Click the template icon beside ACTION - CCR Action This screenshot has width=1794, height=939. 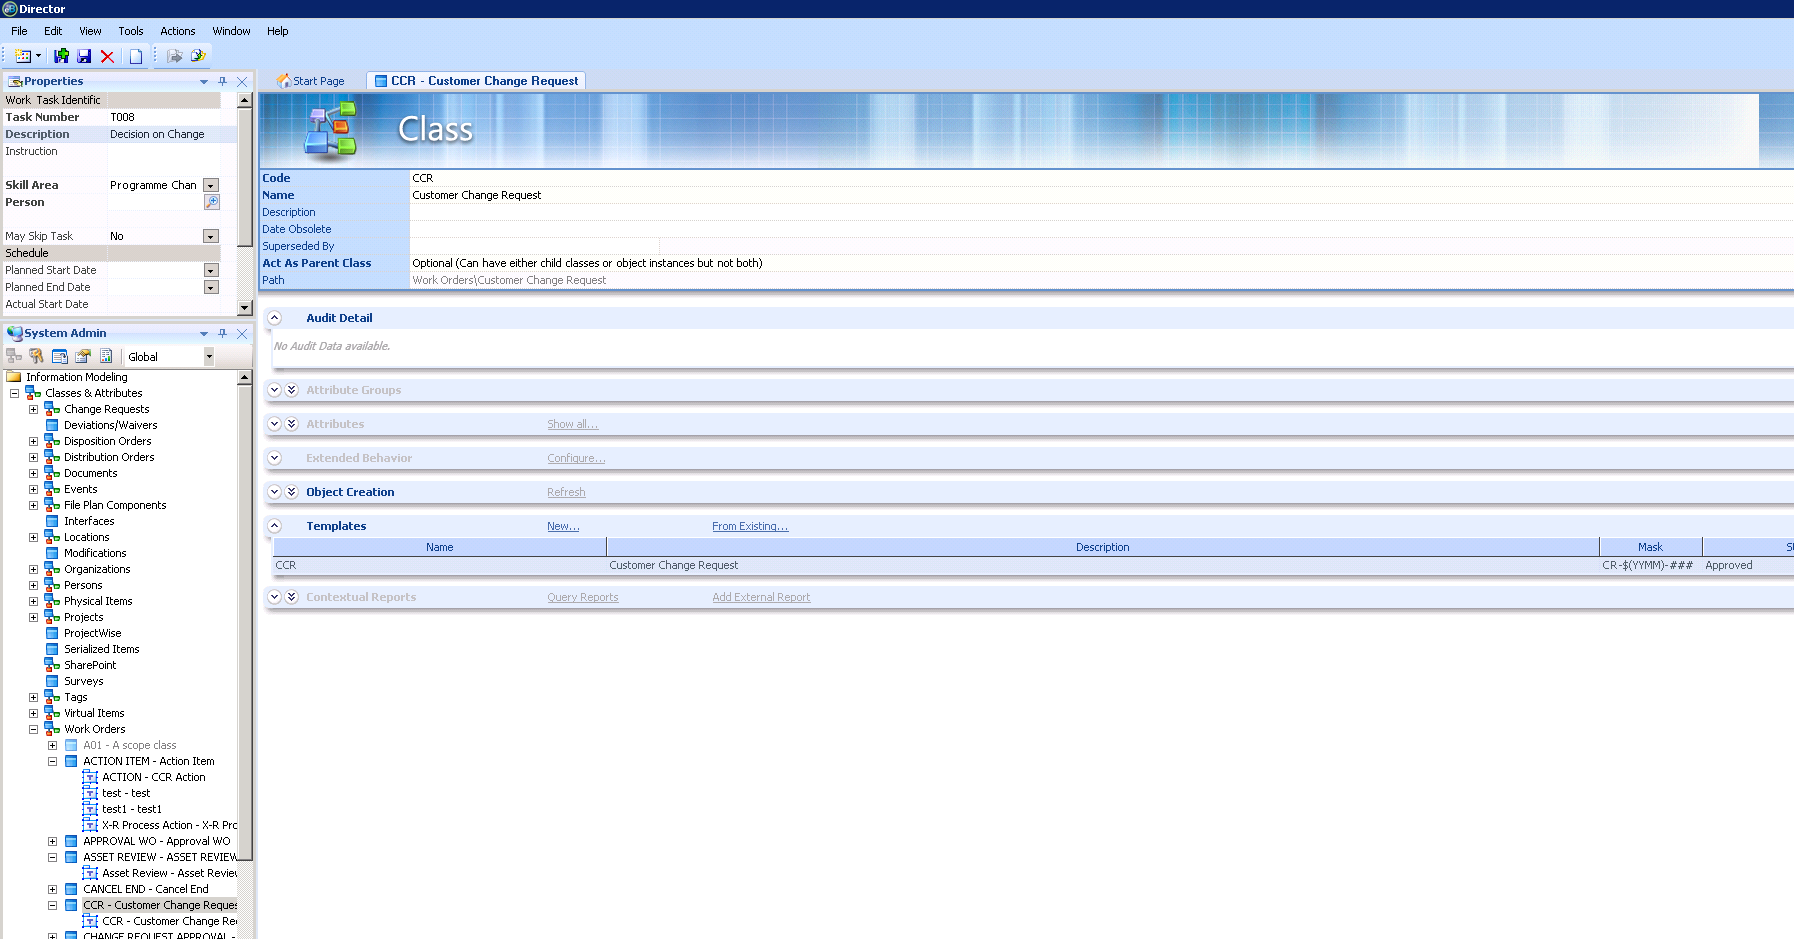coord(90,777)
